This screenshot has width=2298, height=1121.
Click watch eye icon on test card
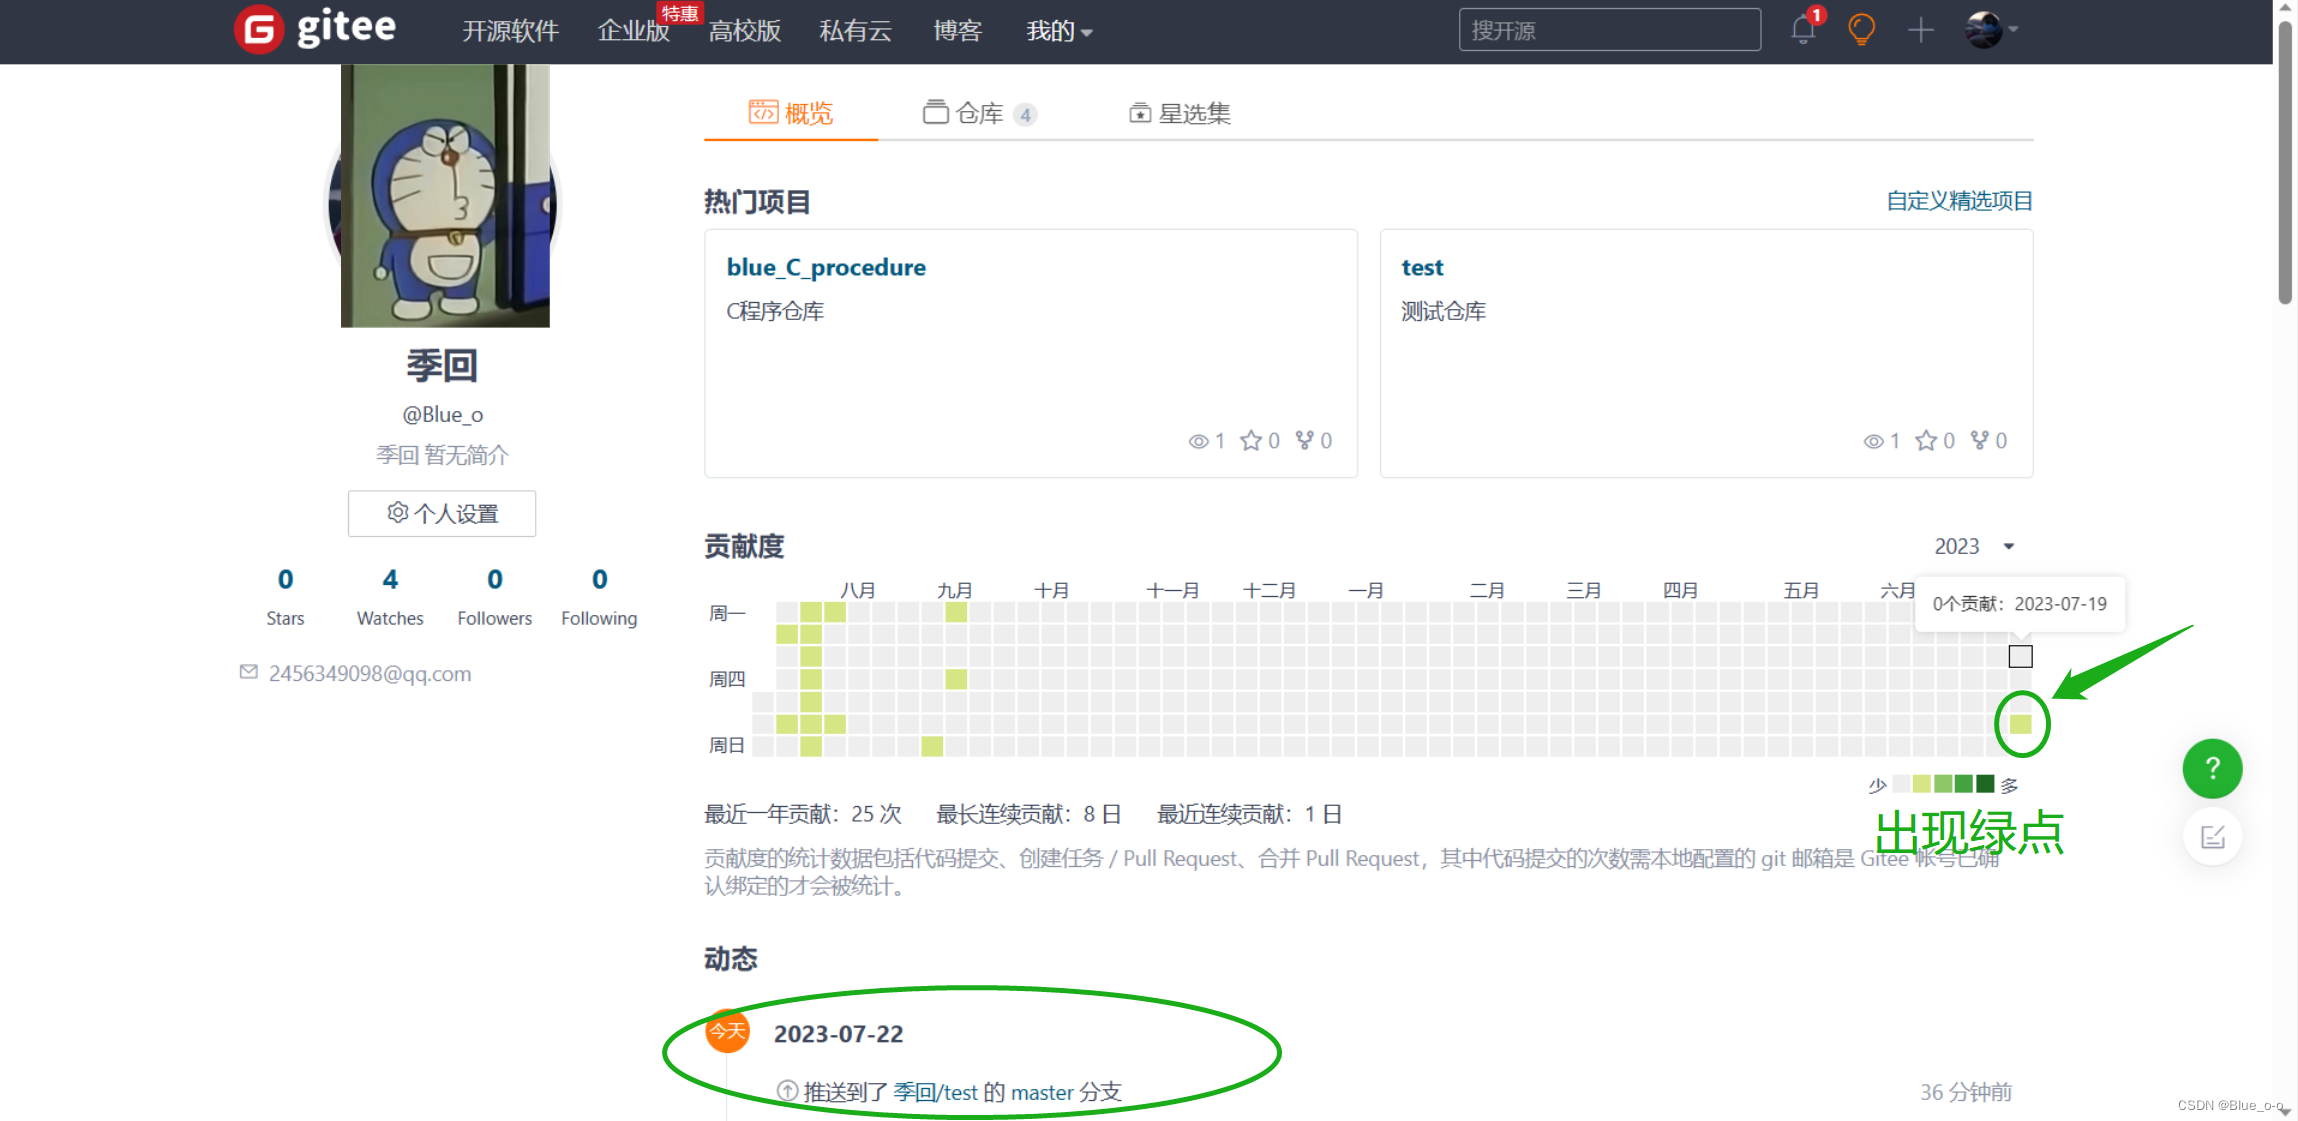pos(1873,441)
